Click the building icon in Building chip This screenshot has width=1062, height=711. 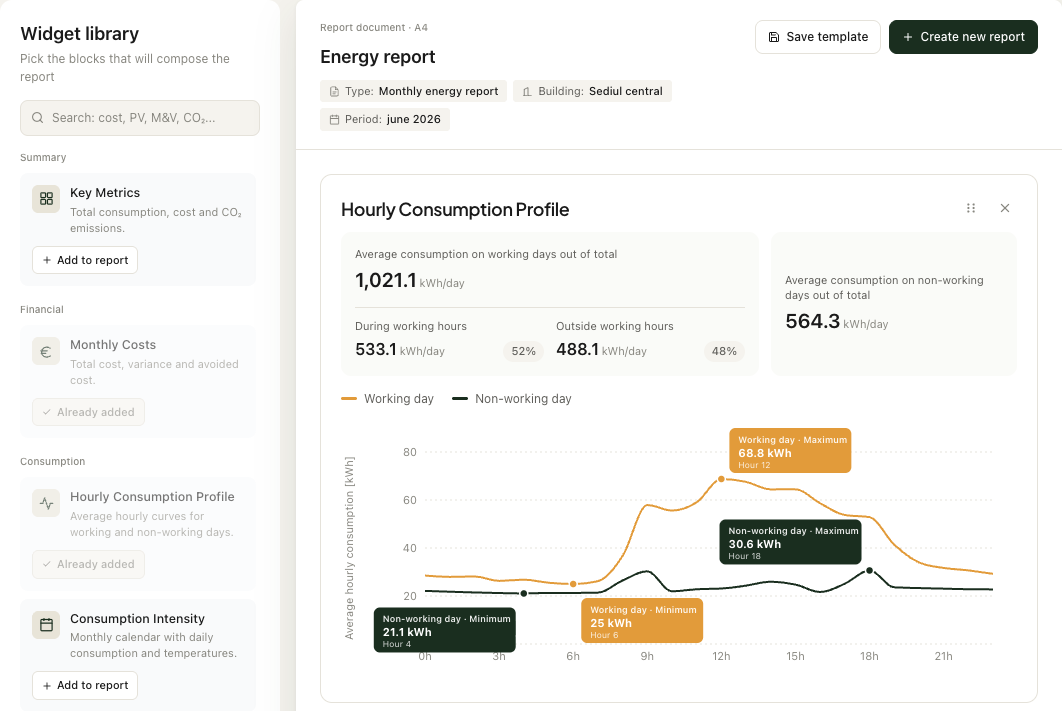(527, 91)
